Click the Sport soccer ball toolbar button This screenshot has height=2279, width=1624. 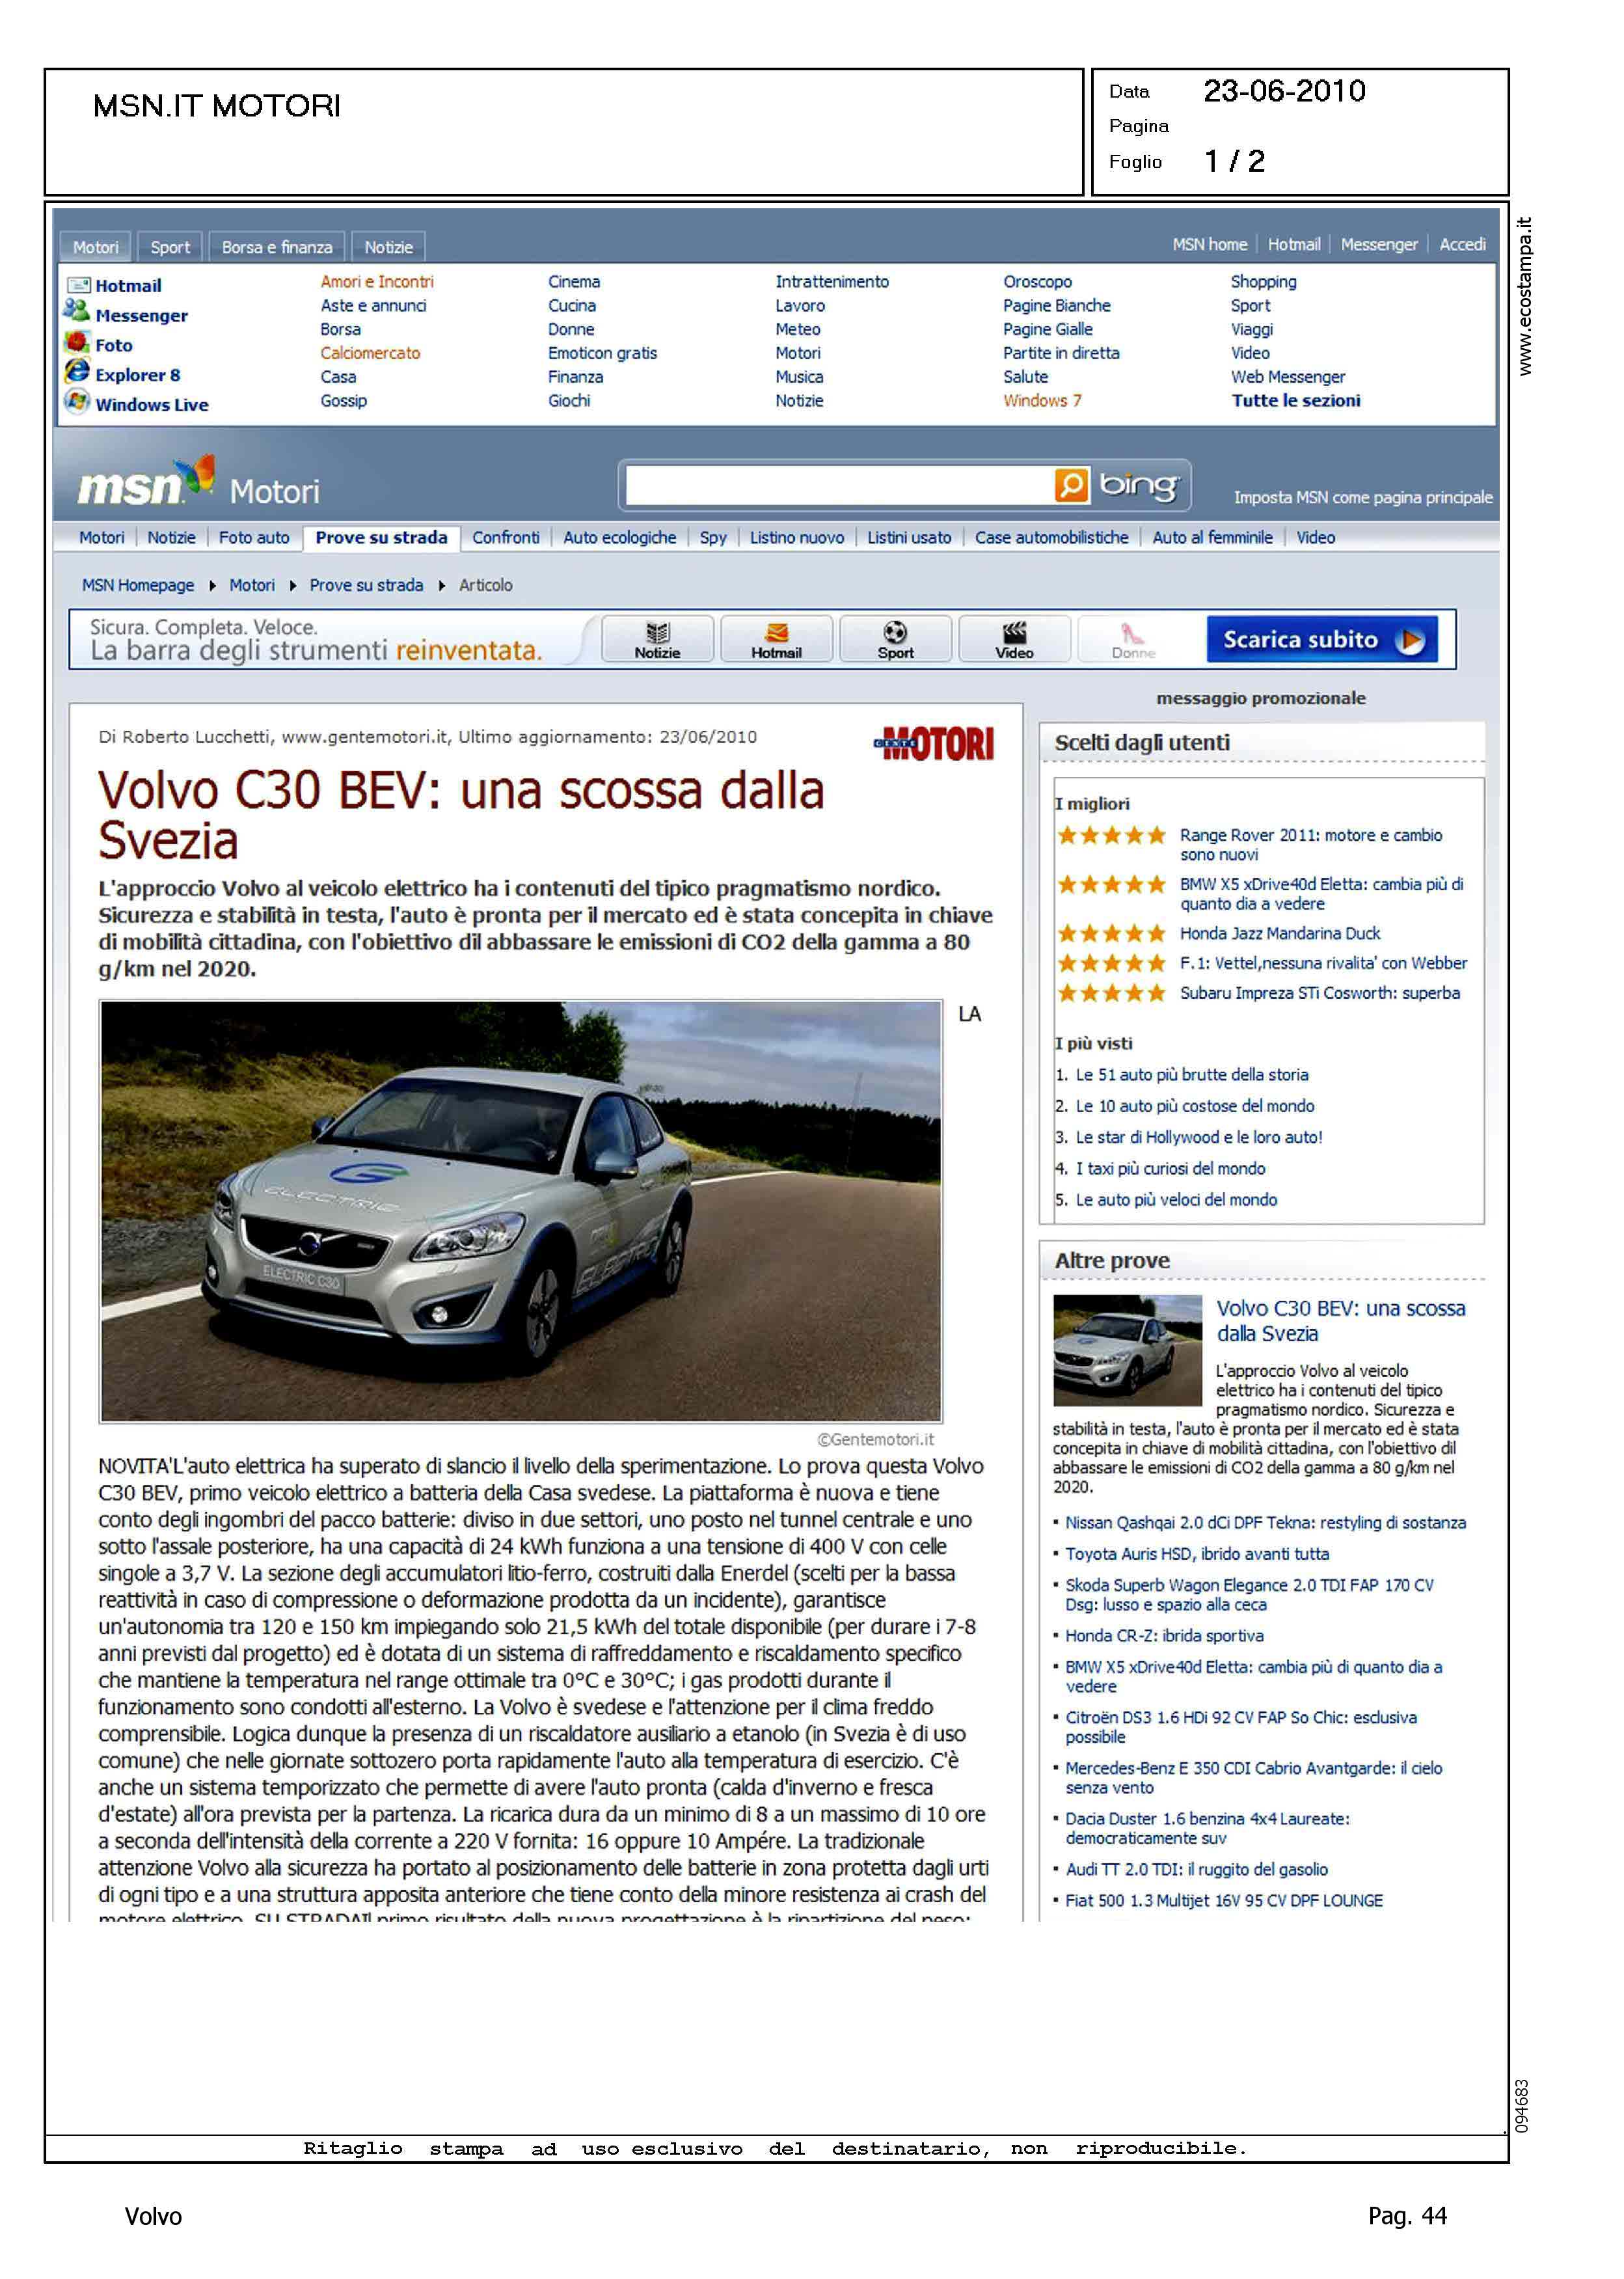(895, 639)
